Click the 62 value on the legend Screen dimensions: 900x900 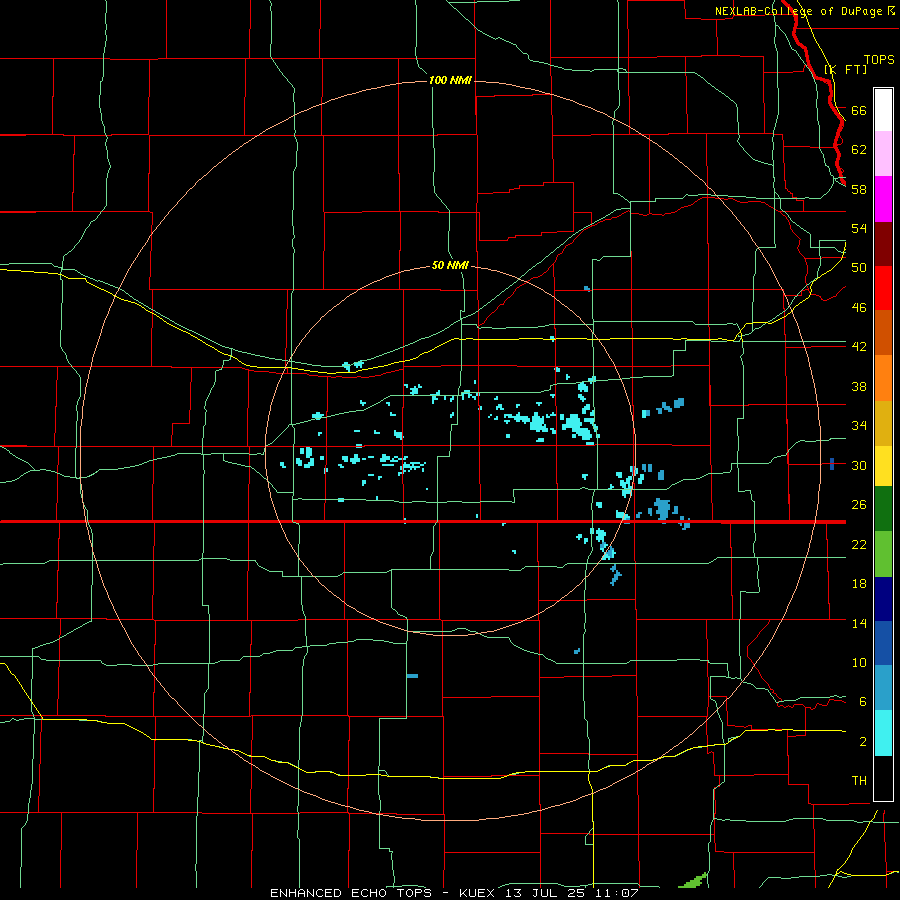(859, 149)
